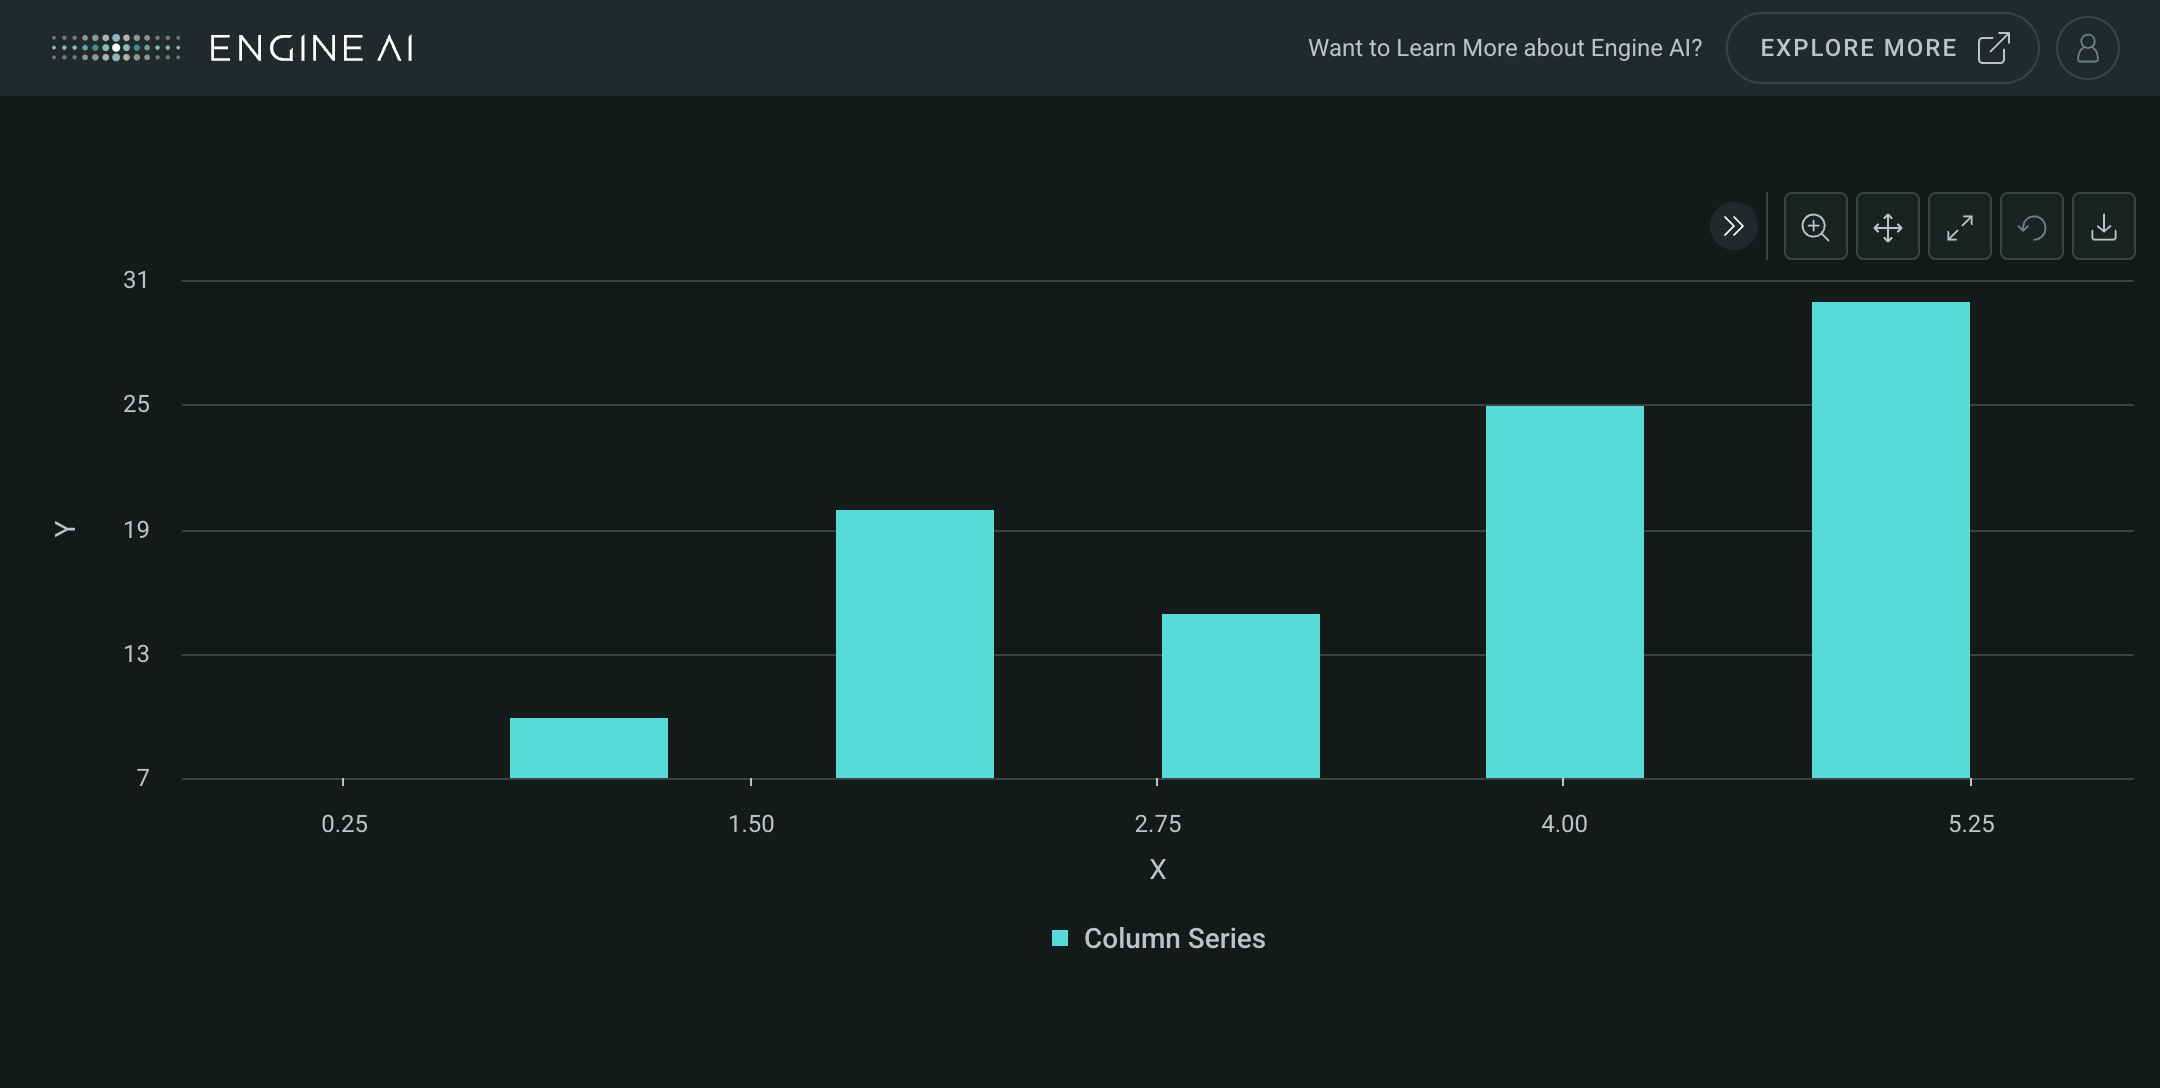Screen dimensions: 2160x1088
Task: Select the pan move tool
Action: (x=1887, y=226)
